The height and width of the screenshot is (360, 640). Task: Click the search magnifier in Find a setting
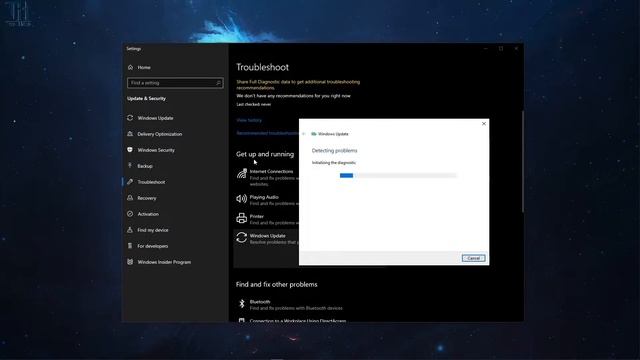click(218, 83)
